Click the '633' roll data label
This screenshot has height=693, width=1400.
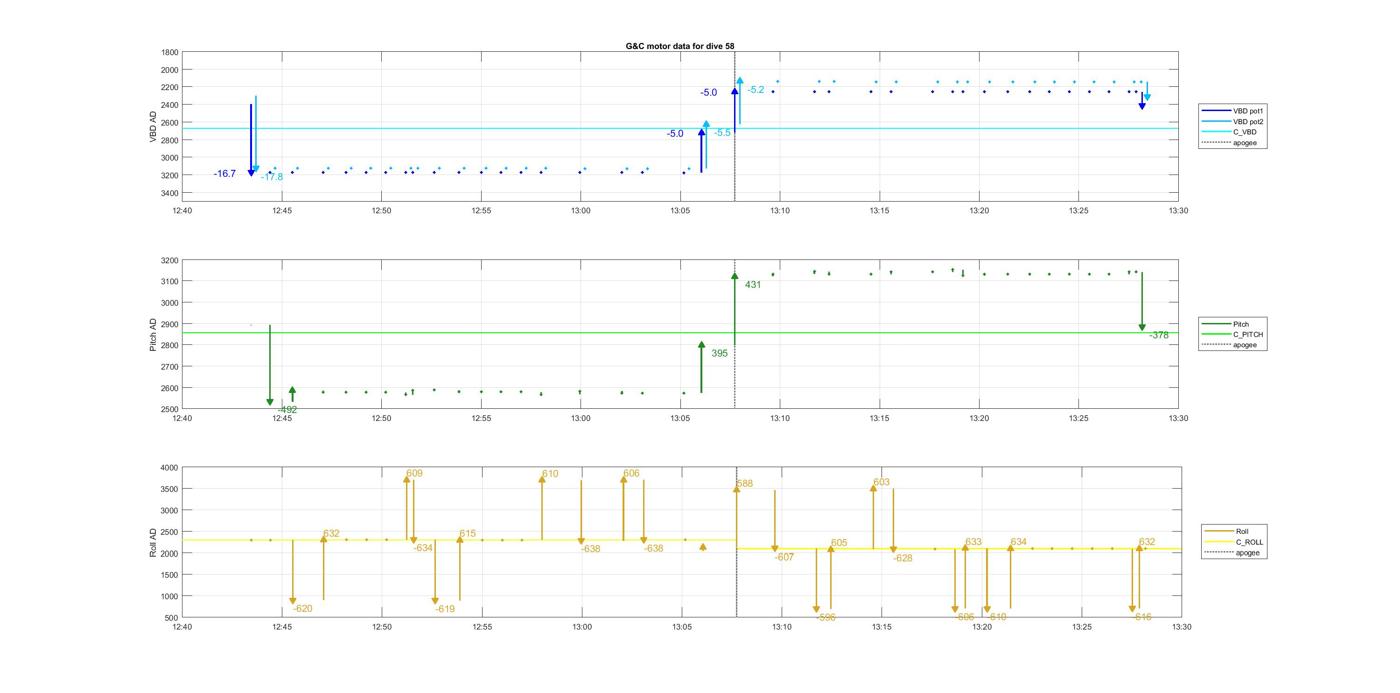974,542
